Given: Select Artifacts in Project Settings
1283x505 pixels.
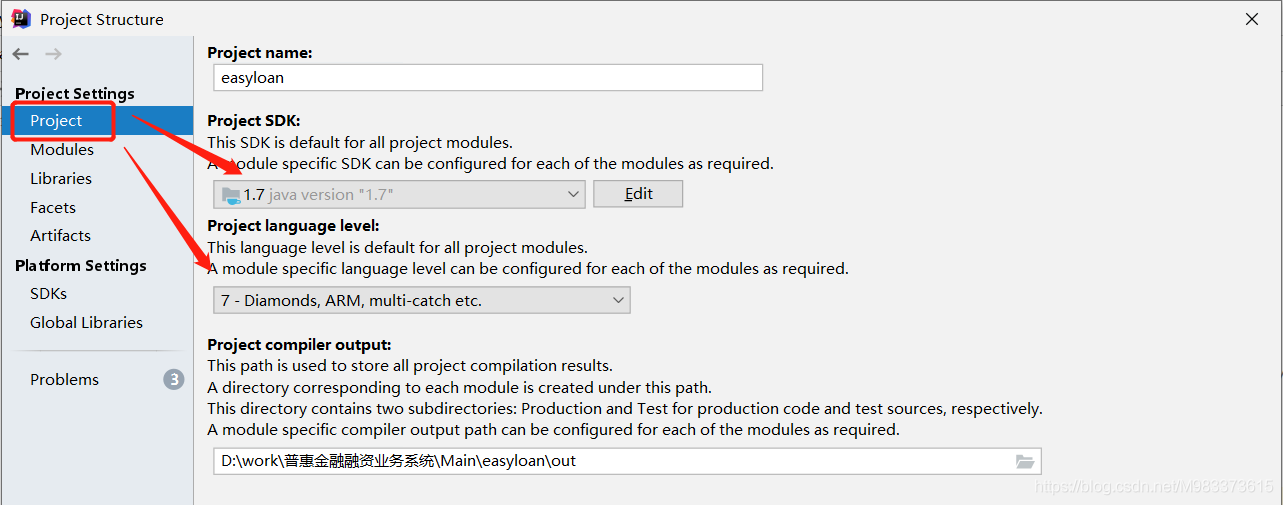Looking at the screenshot, I should (x=60, y=236).
